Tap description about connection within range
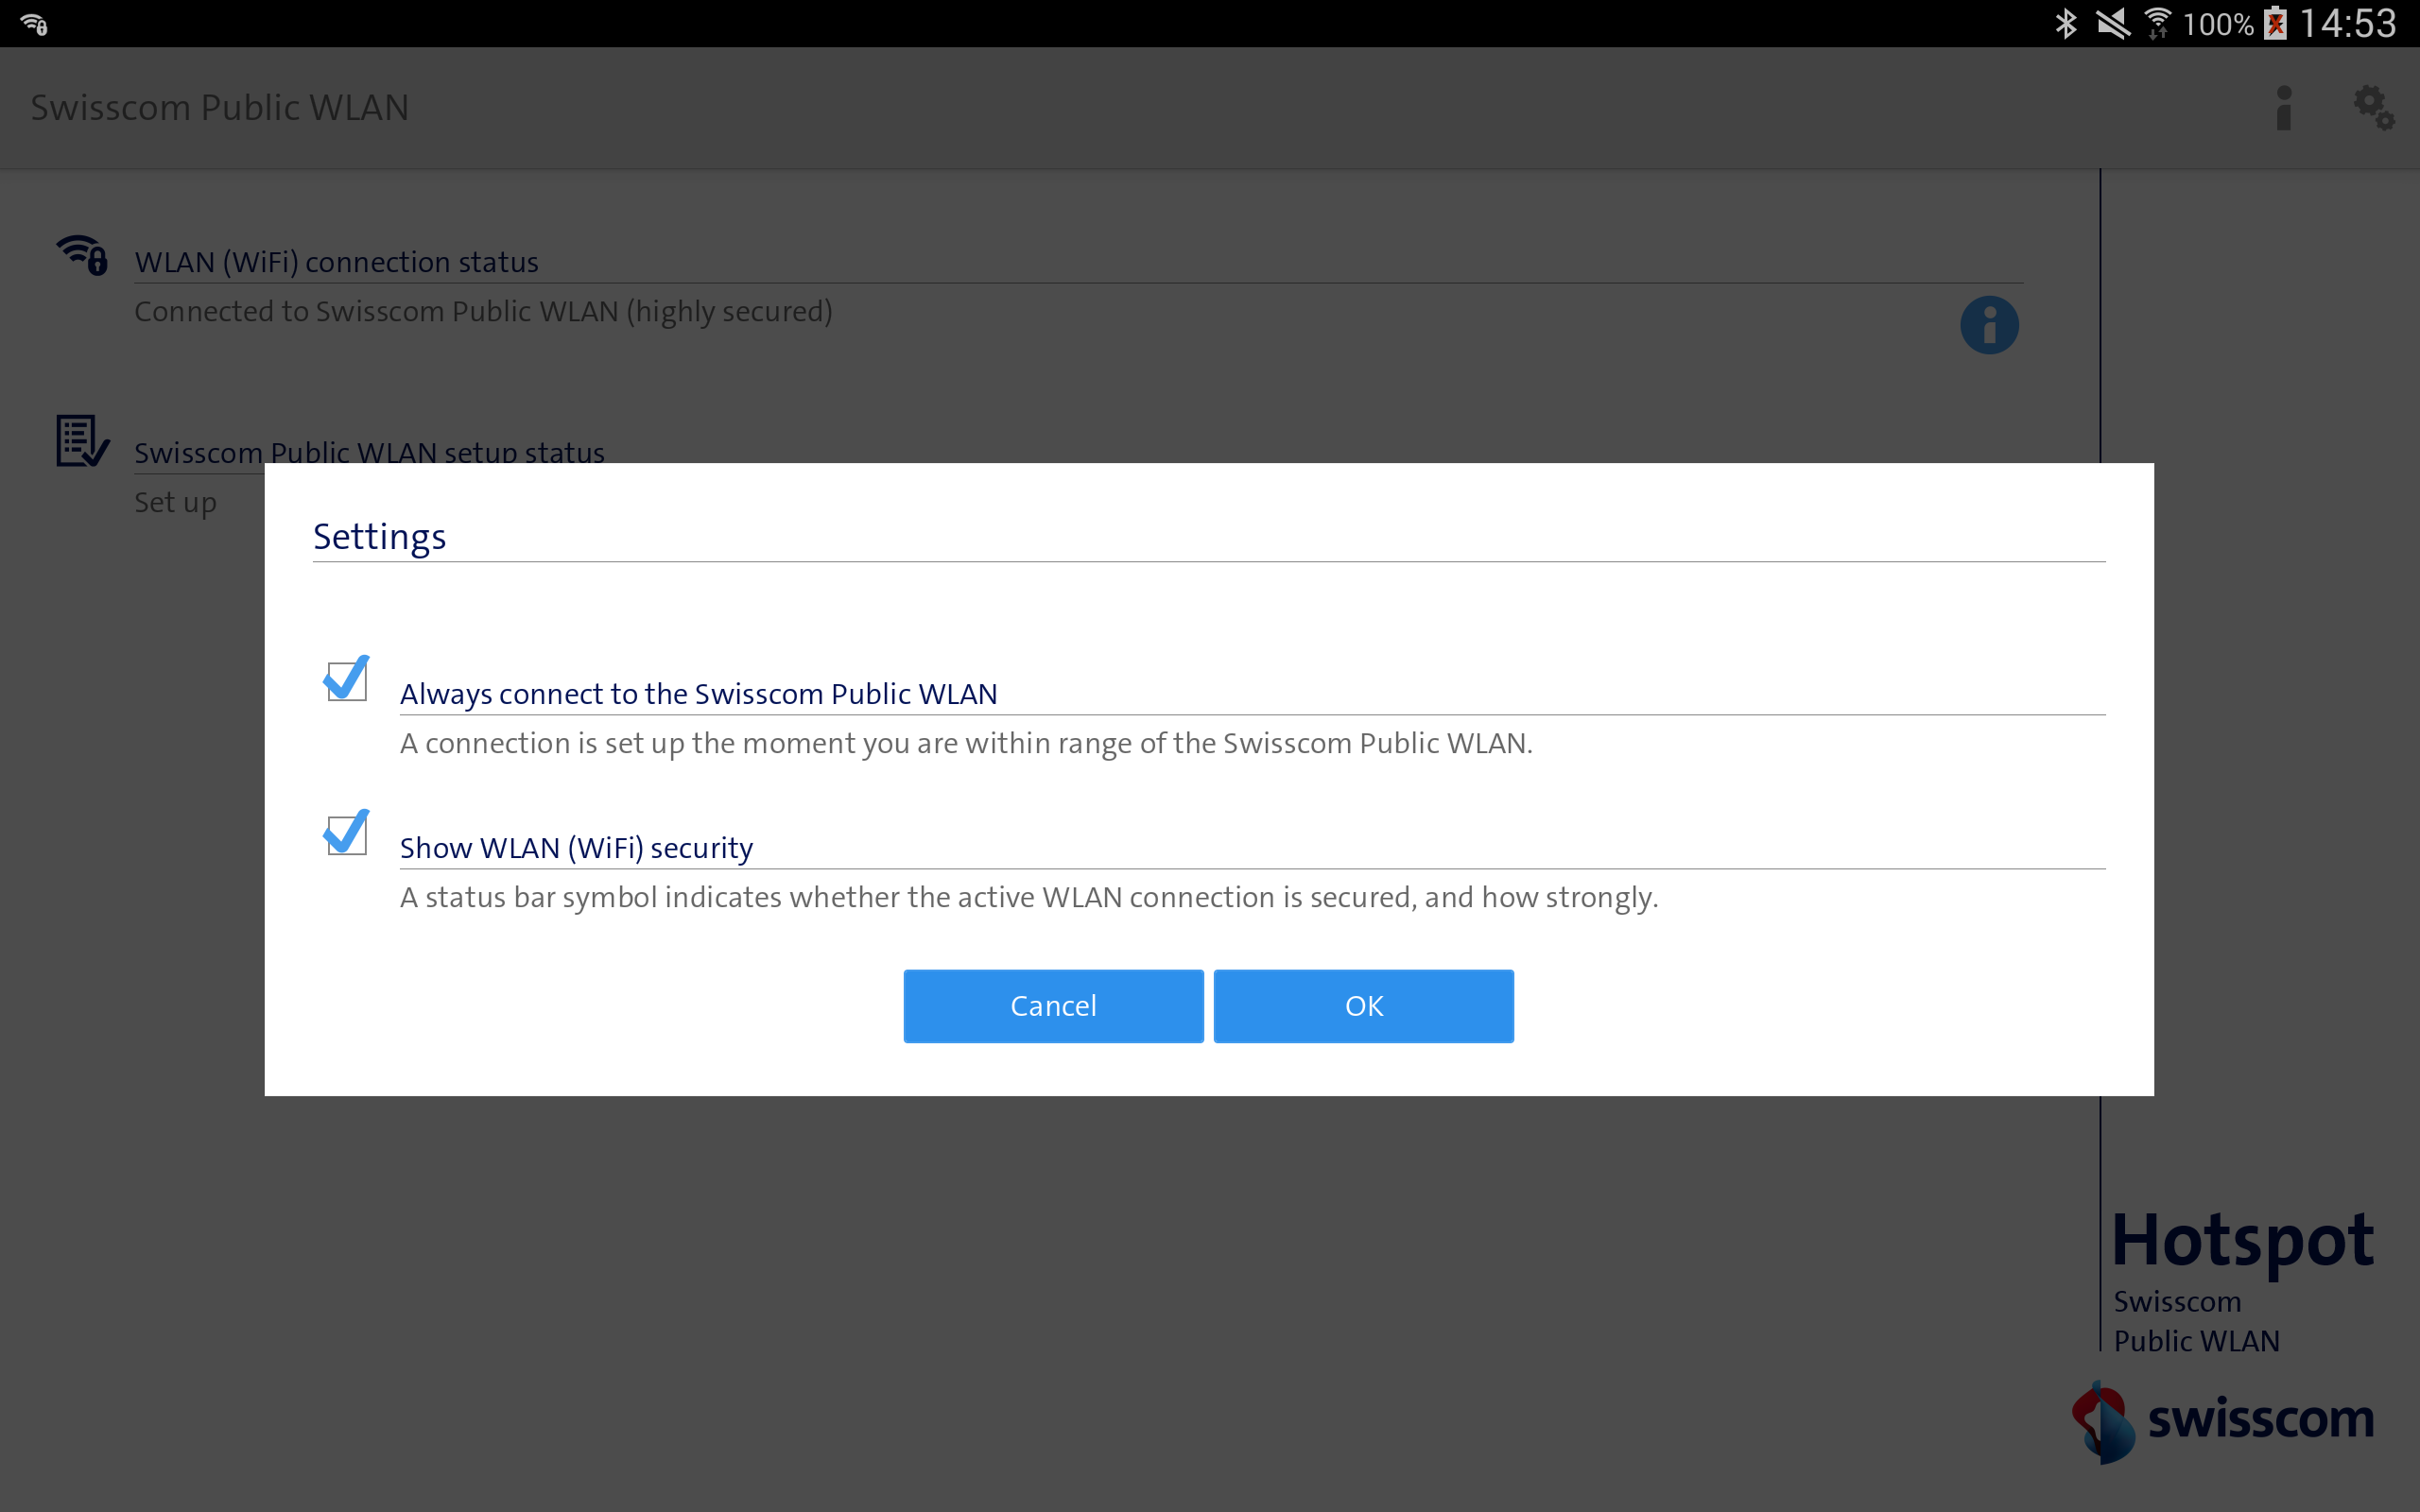 point(966,743)
